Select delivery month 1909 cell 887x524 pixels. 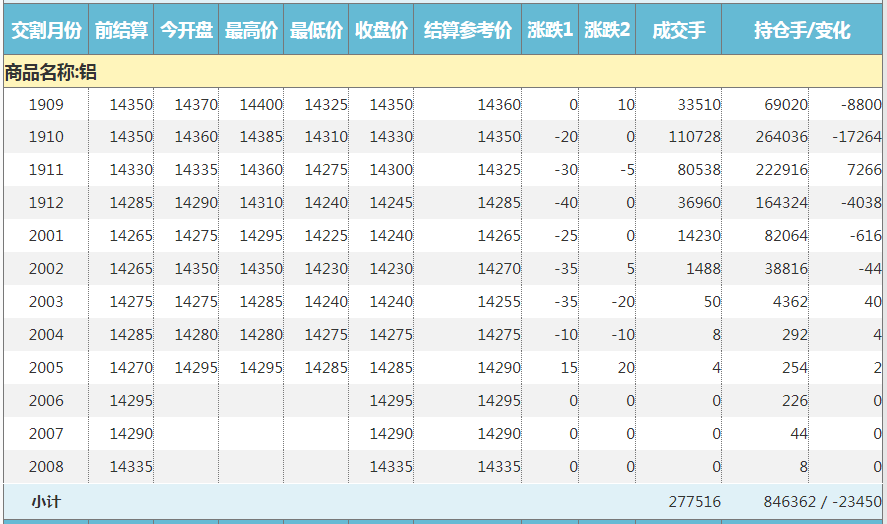click(46, 104)
